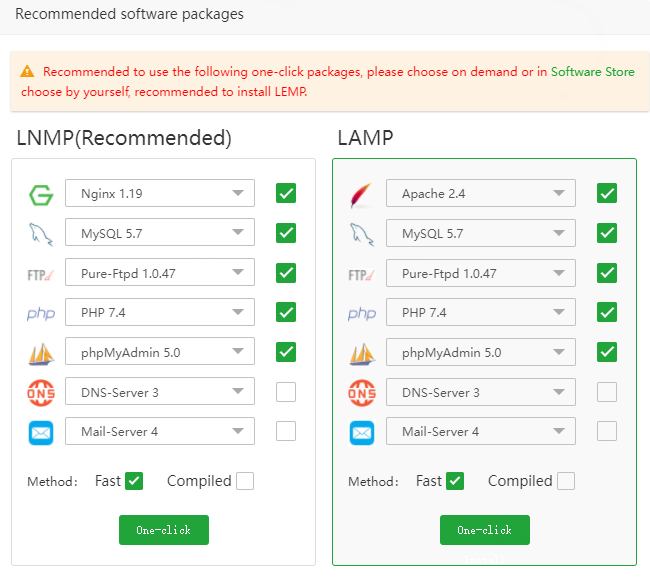Click the MySQL dolphin icon in LNMP
Screen dimensions: 650x582
[40, 234]
